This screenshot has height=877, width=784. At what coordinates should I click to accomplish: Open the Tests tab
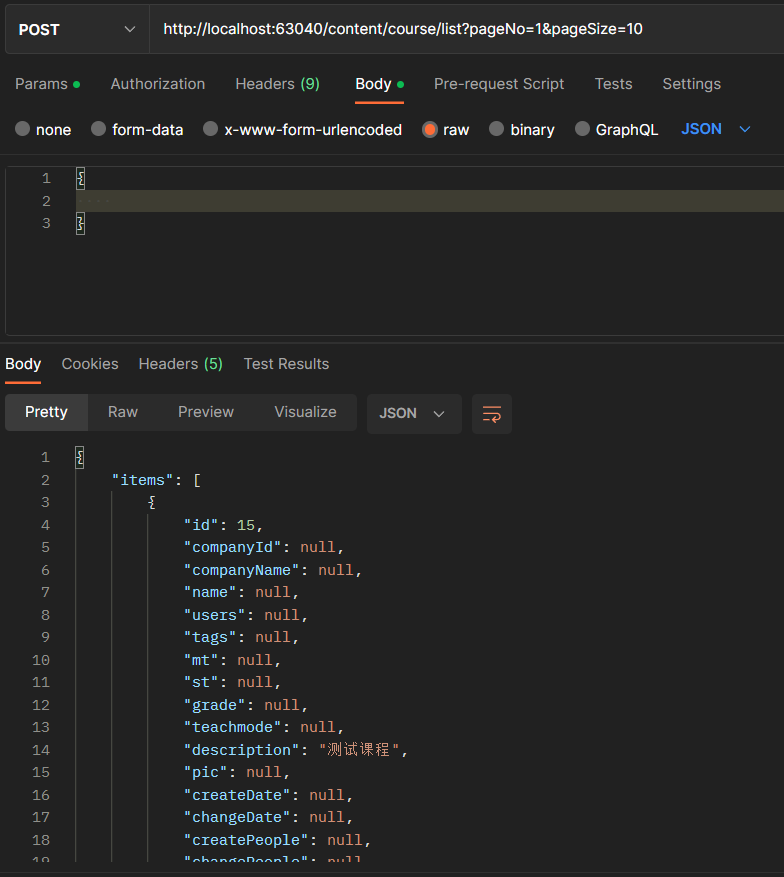pos(613,84)
